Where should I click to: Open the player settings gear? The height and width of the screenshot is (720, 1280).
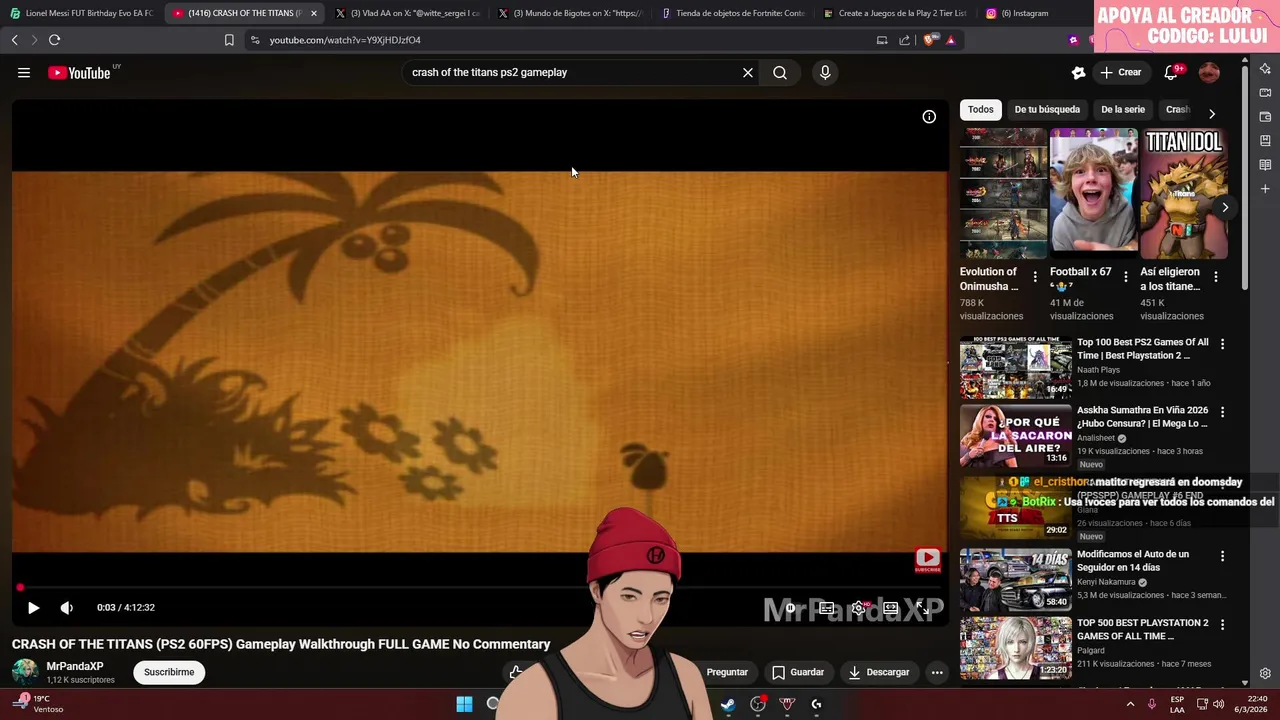[858, 607]
